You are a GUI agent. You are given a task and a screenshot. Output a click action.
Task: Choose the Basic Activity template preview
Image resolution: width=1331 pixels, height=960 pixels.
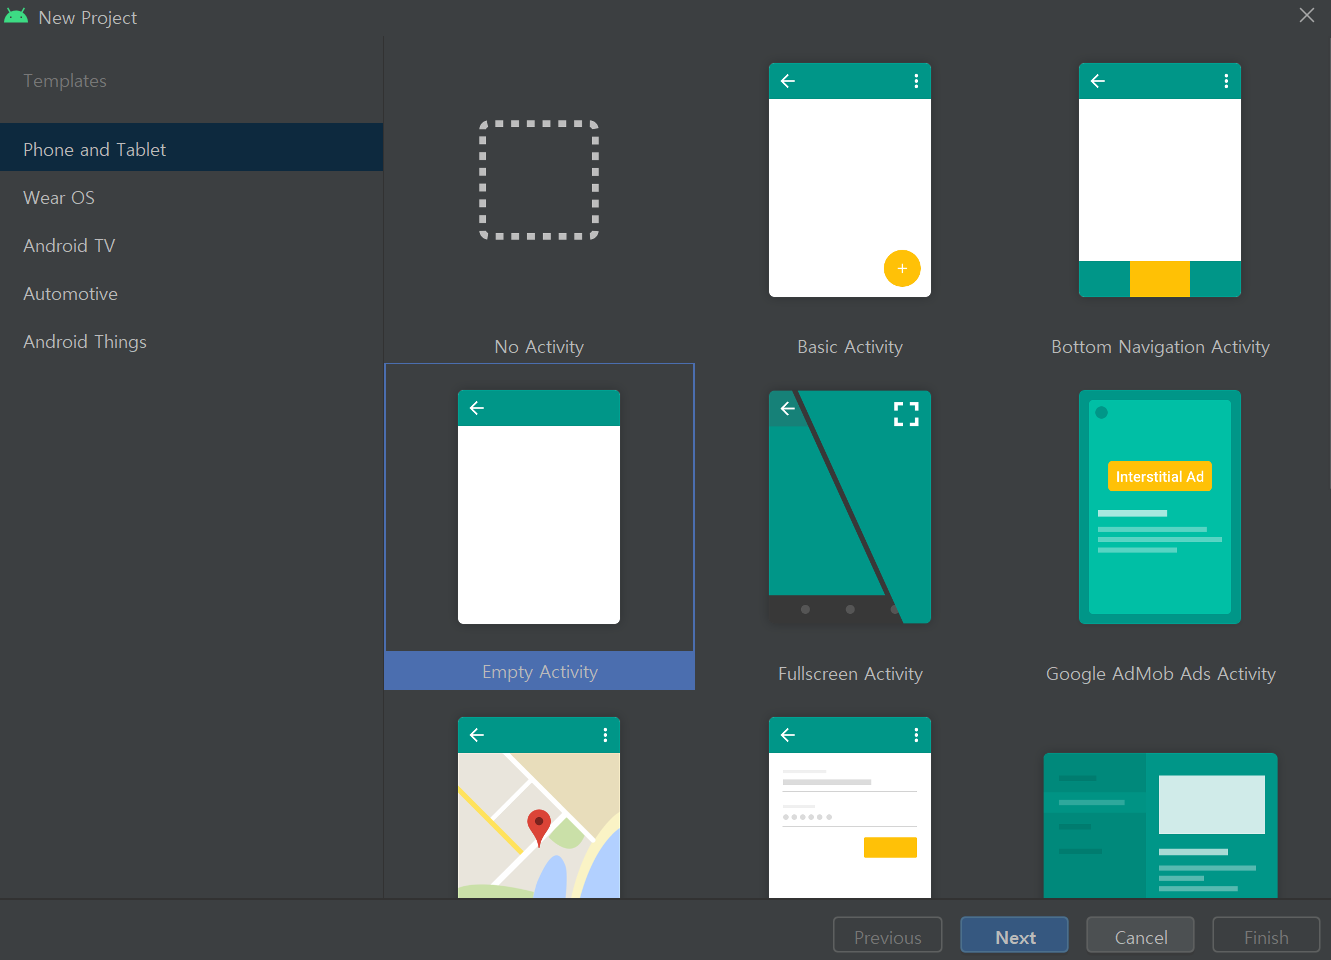coord(850,180)
